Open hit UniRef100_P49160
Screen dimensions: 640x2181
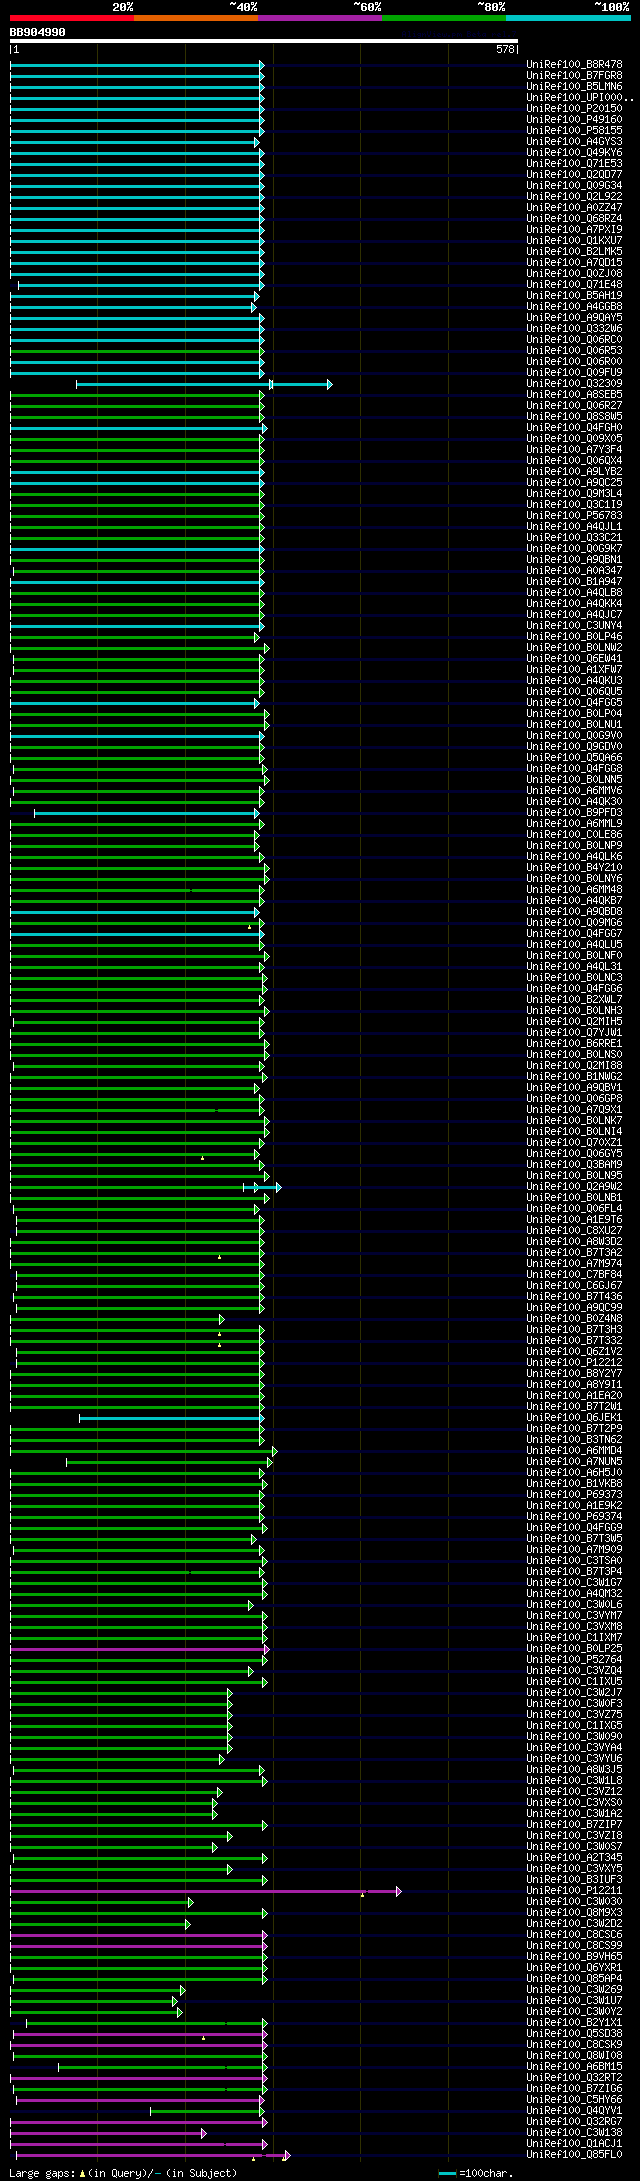[x=574, y=119]
